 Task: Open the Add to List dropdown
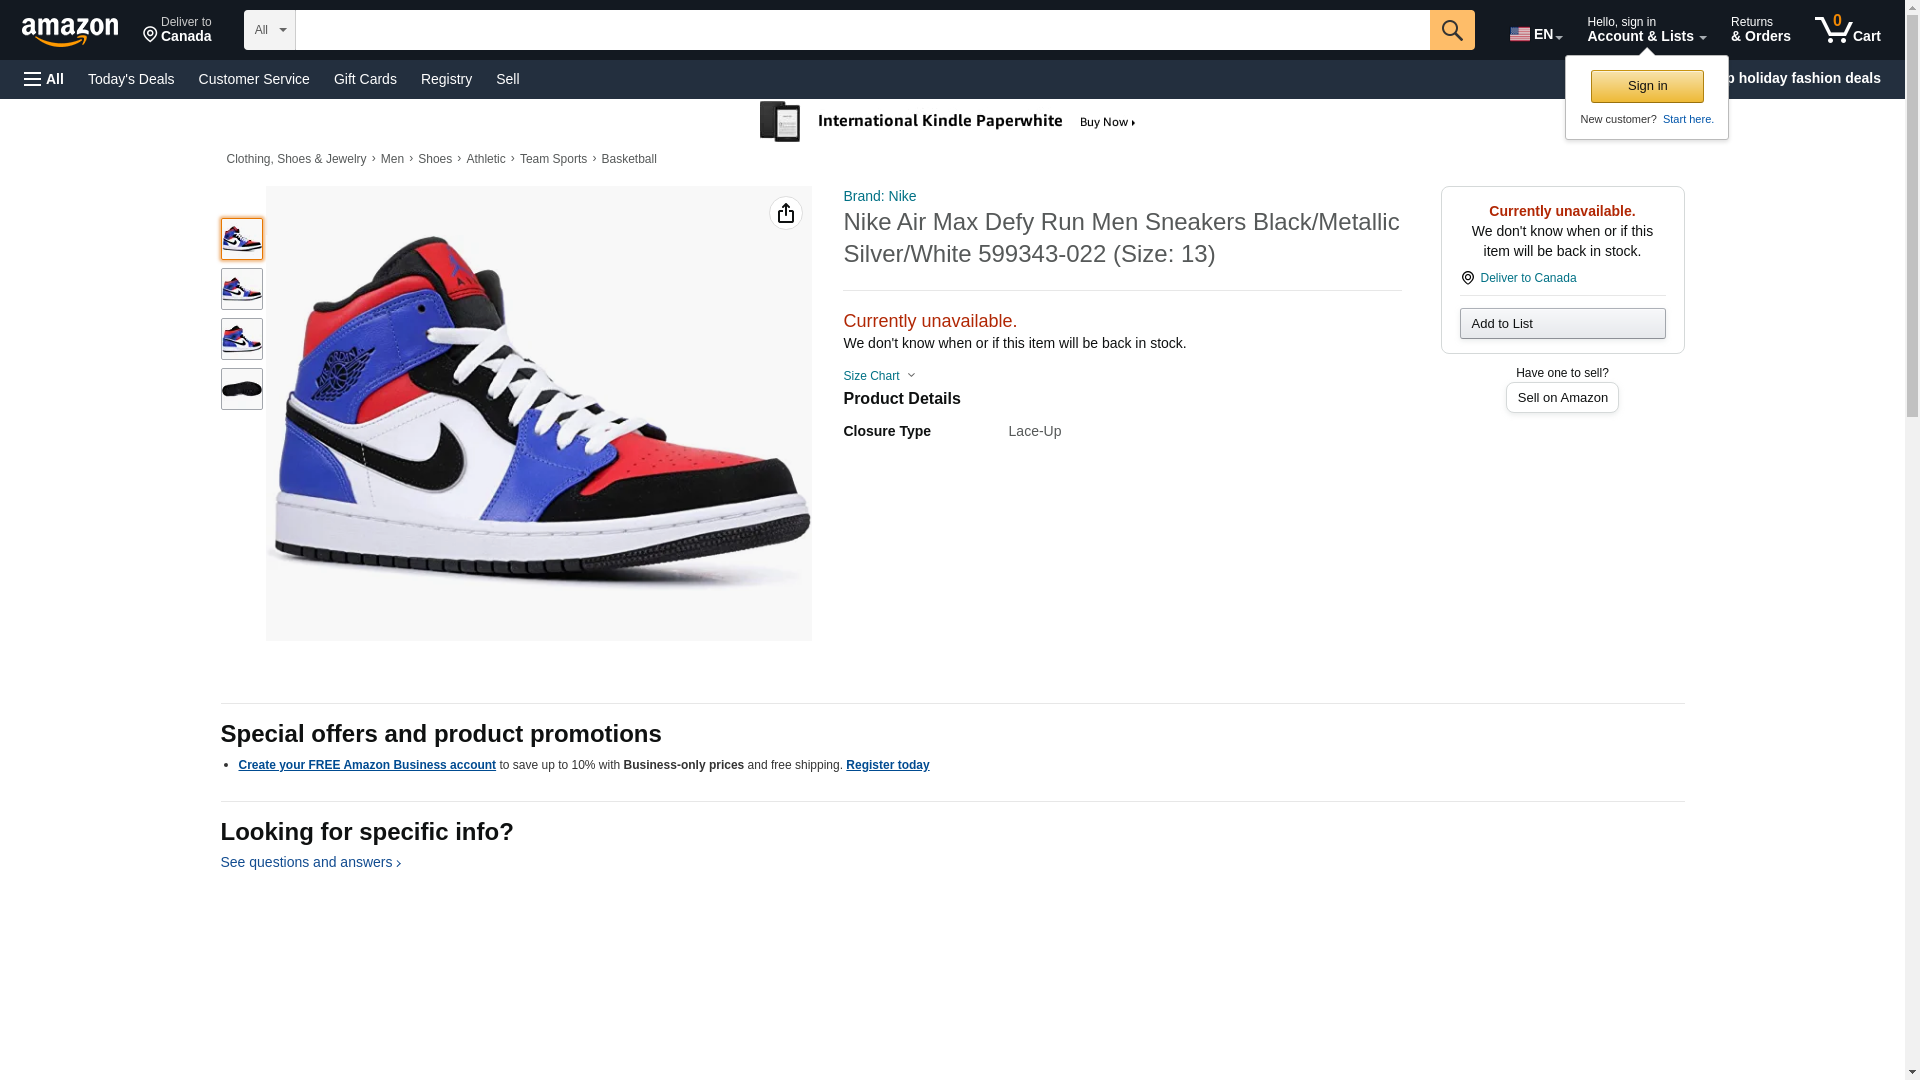[1561, 324]
